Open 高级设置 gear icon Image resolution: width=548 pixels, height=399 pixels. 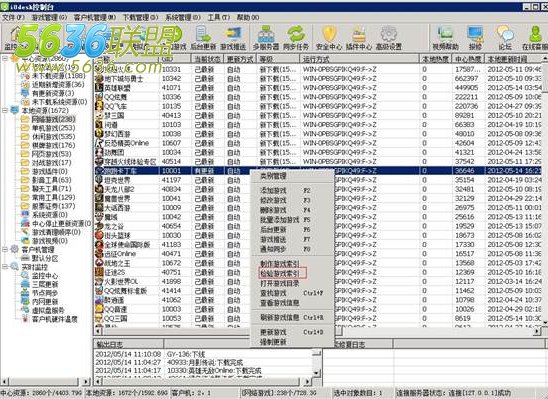(x=388, y=38)
